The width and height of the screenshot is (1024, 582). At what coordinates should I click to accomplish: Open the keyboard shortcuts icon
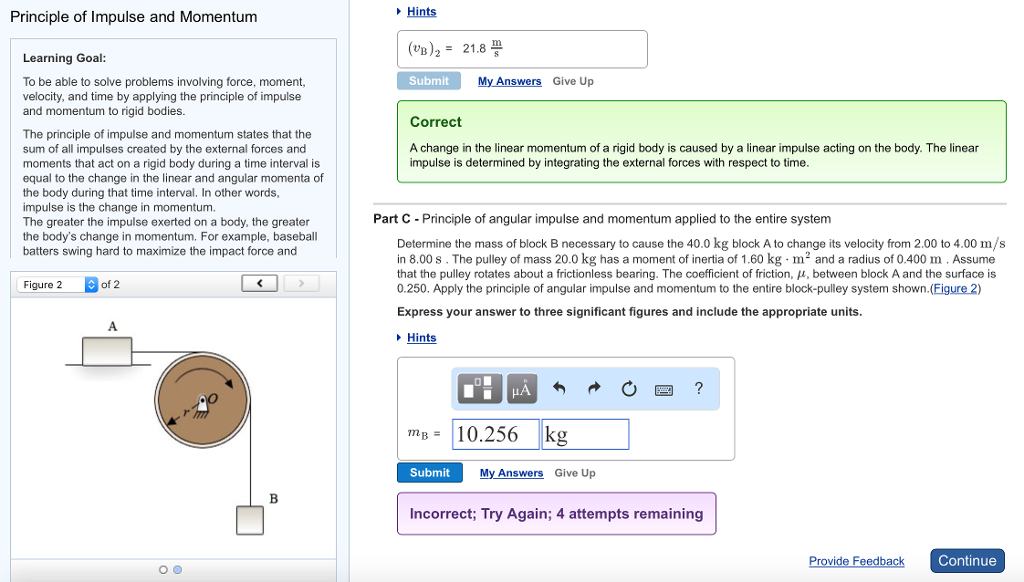pyautogui.click(x=663, y=389)
